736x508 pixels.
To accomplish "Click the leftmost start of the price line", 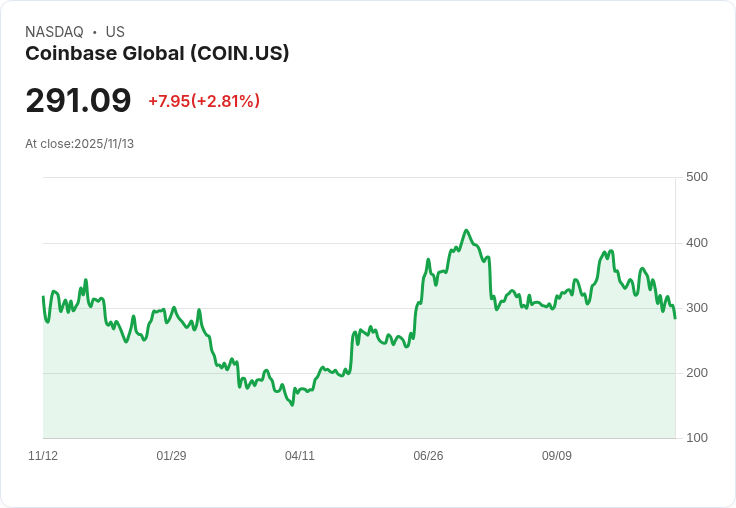I will (x=43, y=297).
